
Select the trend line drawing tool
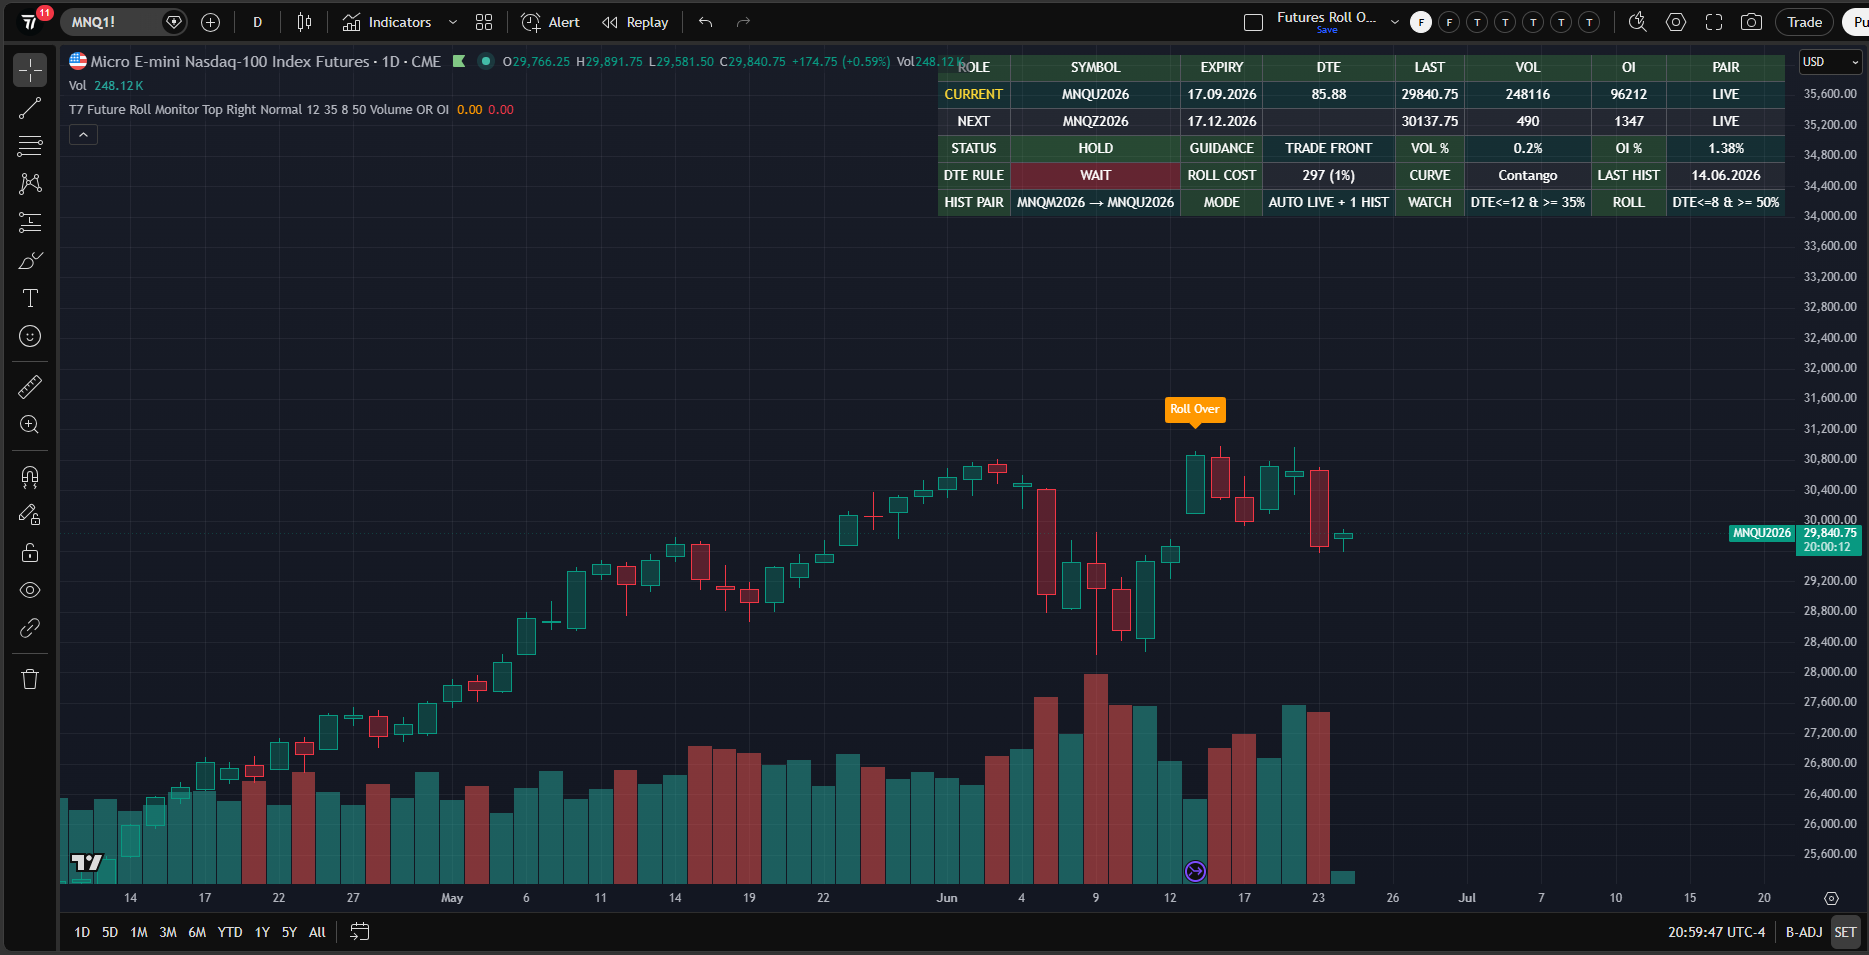[30, 108]
